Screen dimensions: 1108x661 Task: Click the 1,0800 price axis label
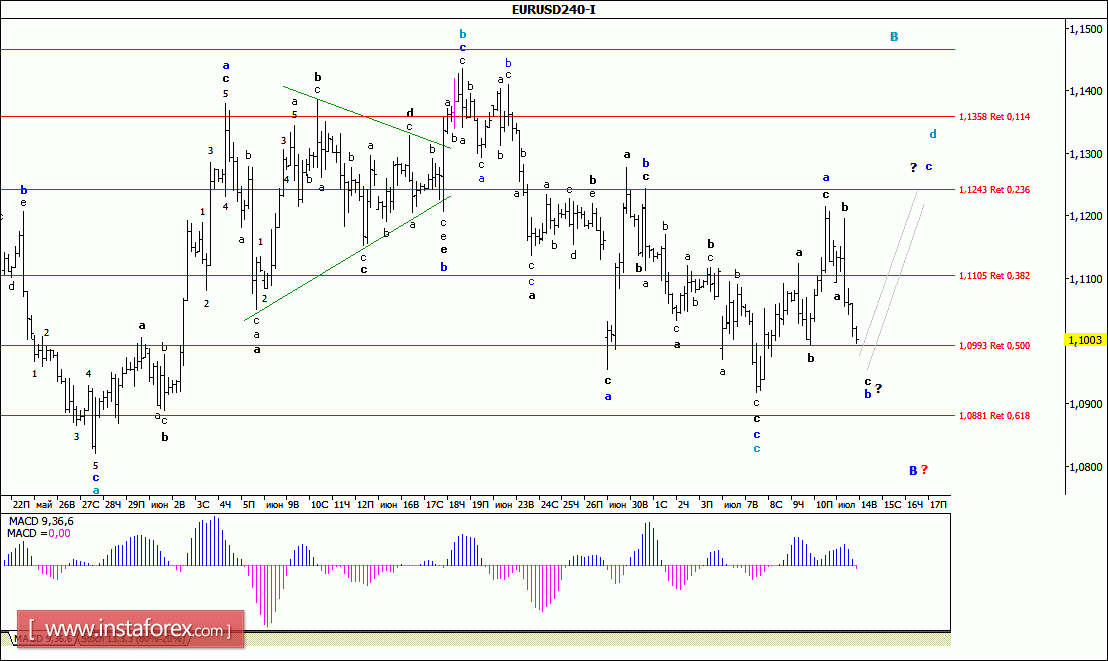[x=1085, y=467]
